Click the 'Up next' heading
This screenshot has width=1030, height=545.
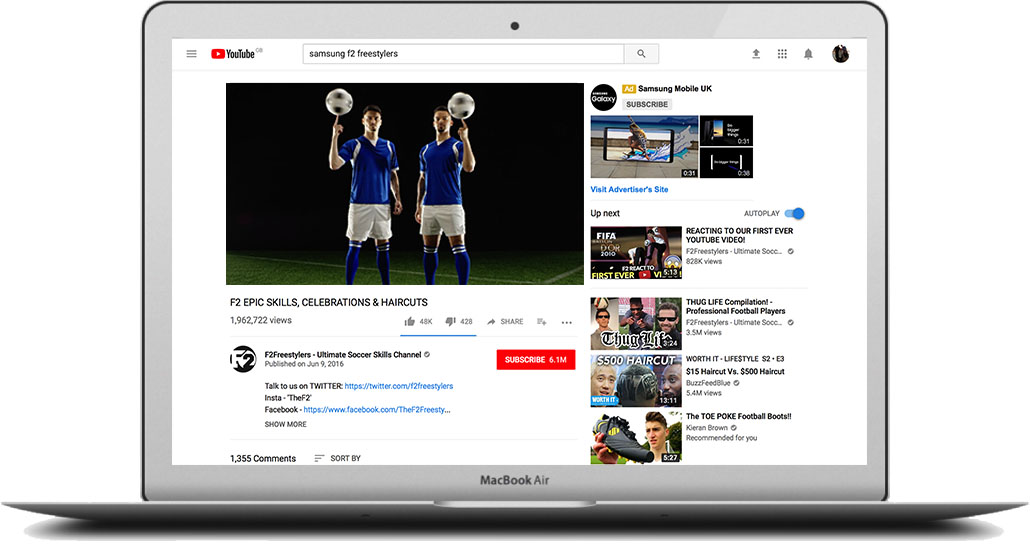point(605,213)
